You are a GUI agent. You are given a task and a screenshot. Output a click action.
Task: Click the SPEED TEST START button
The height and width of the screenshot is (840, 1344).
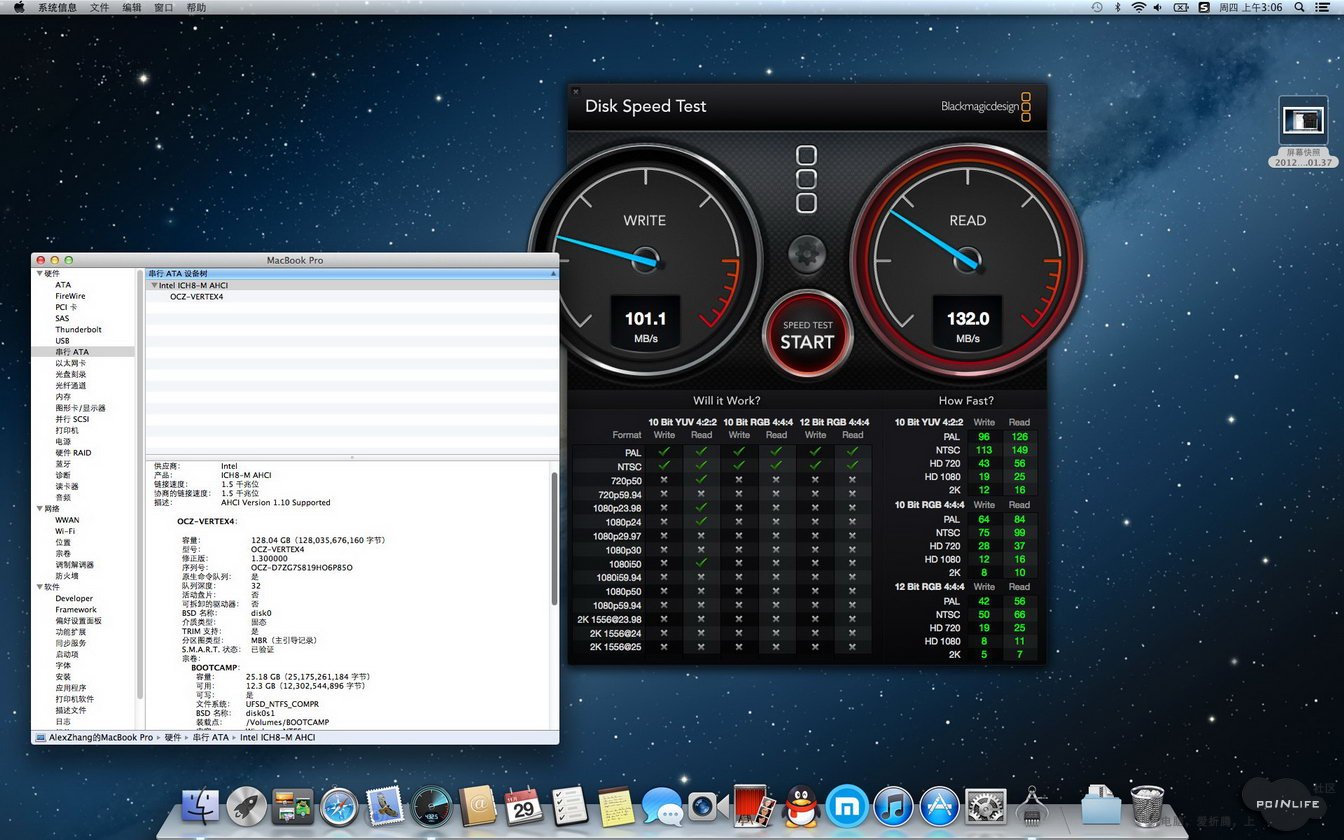click(807, 334)
